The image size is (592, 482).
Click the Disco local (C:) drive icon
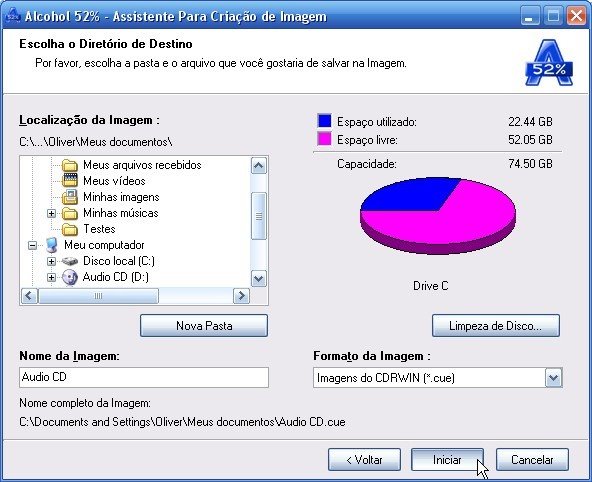pyautogui.click(x=70, y=261)
